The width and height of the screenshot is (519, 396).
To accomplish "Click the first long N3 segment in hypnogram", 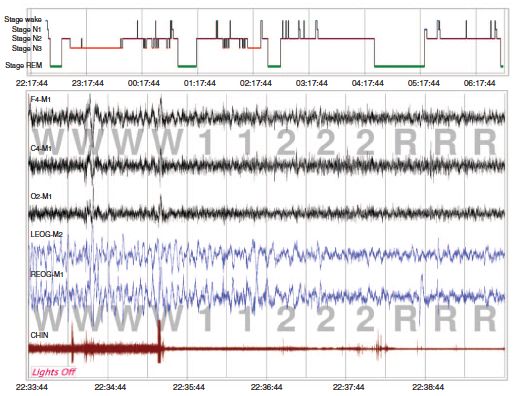I will [96, 48].
